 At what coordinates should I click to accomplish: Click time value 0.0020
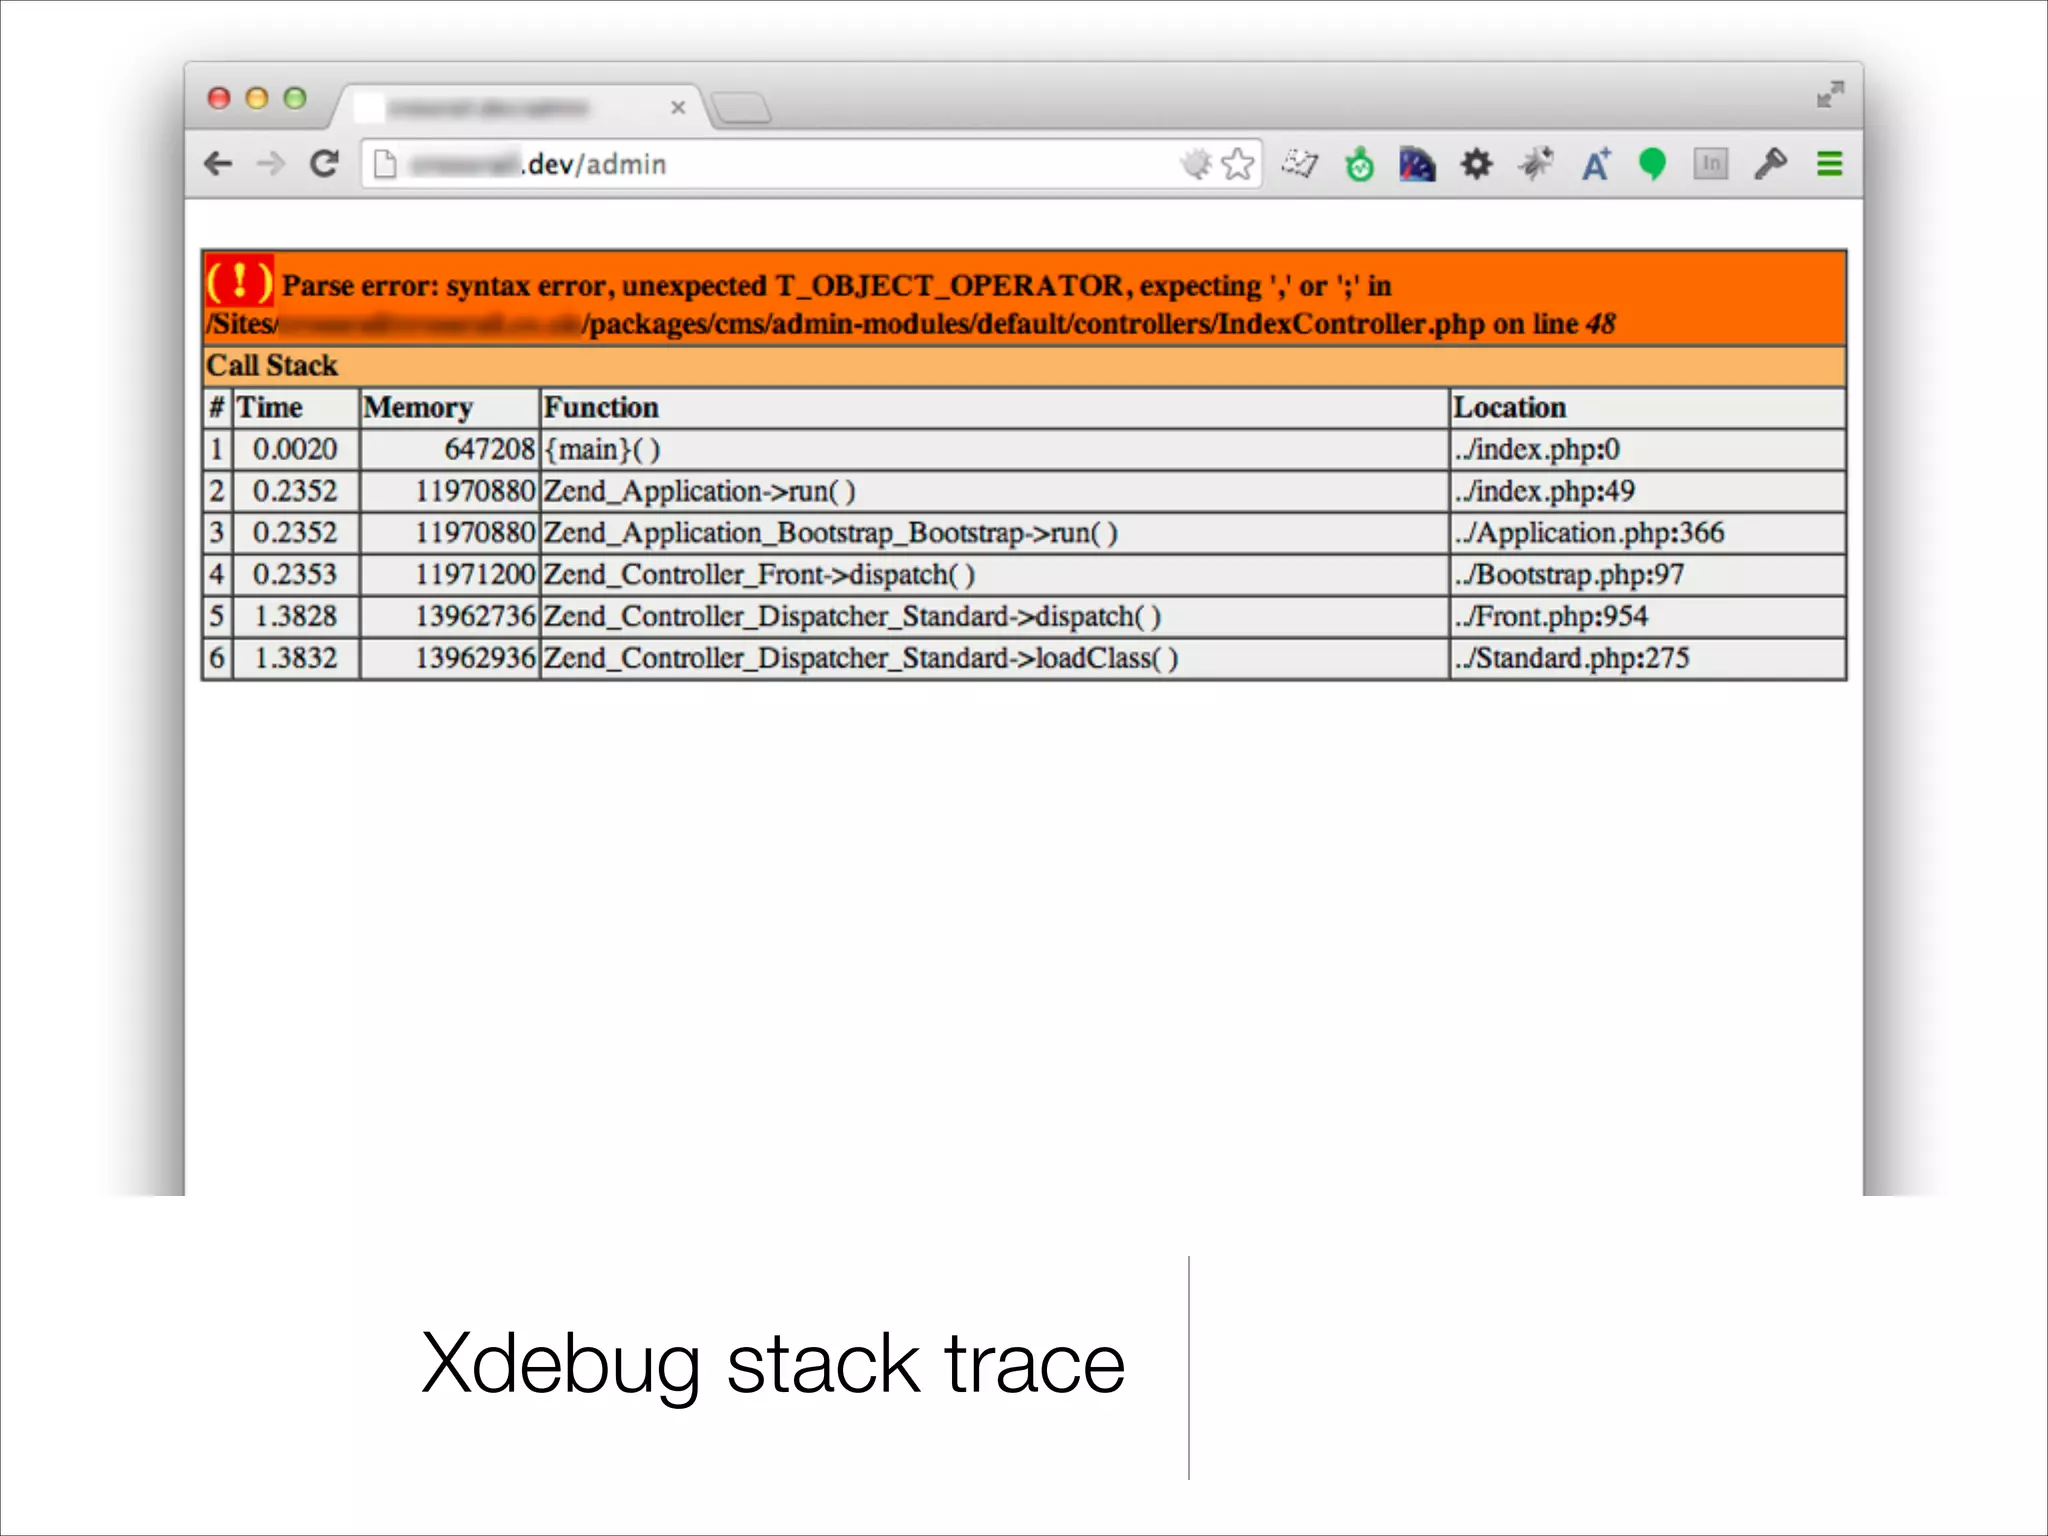295,450
